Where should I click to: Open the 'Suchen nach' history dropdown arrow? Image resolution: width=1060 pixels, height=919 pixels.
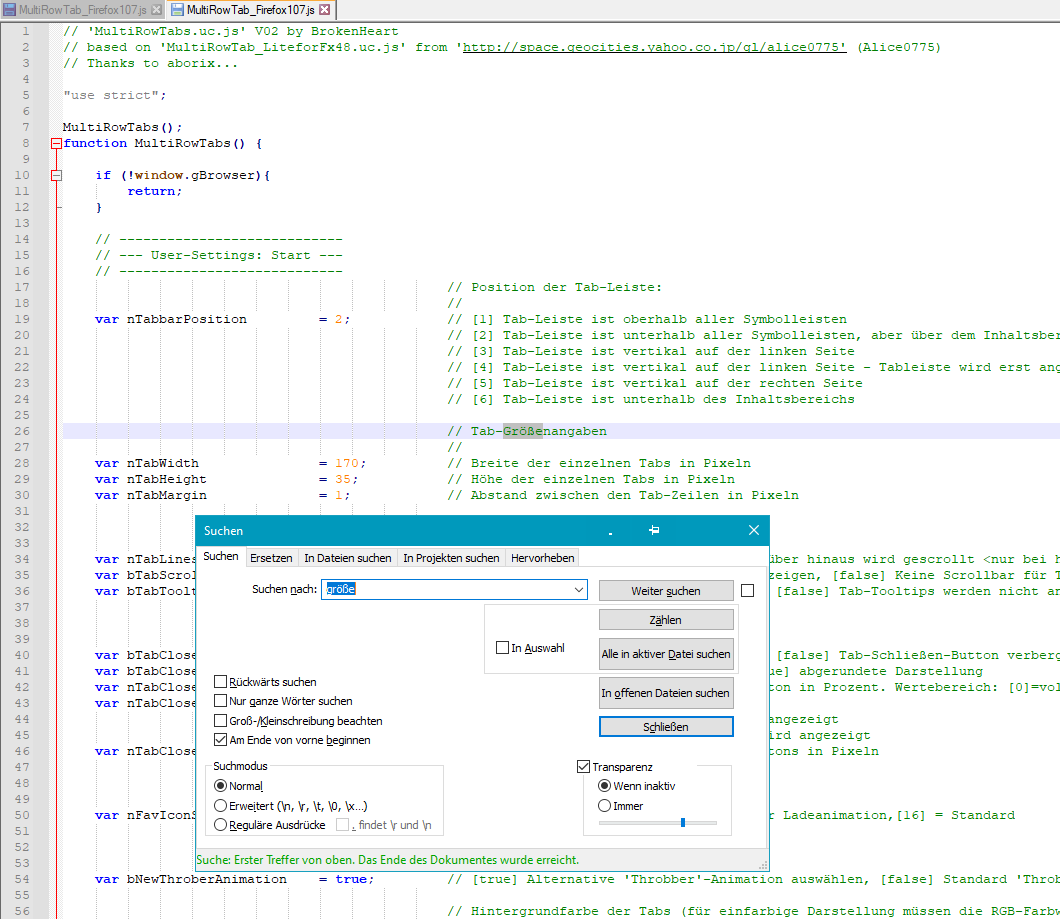(579, 590)
